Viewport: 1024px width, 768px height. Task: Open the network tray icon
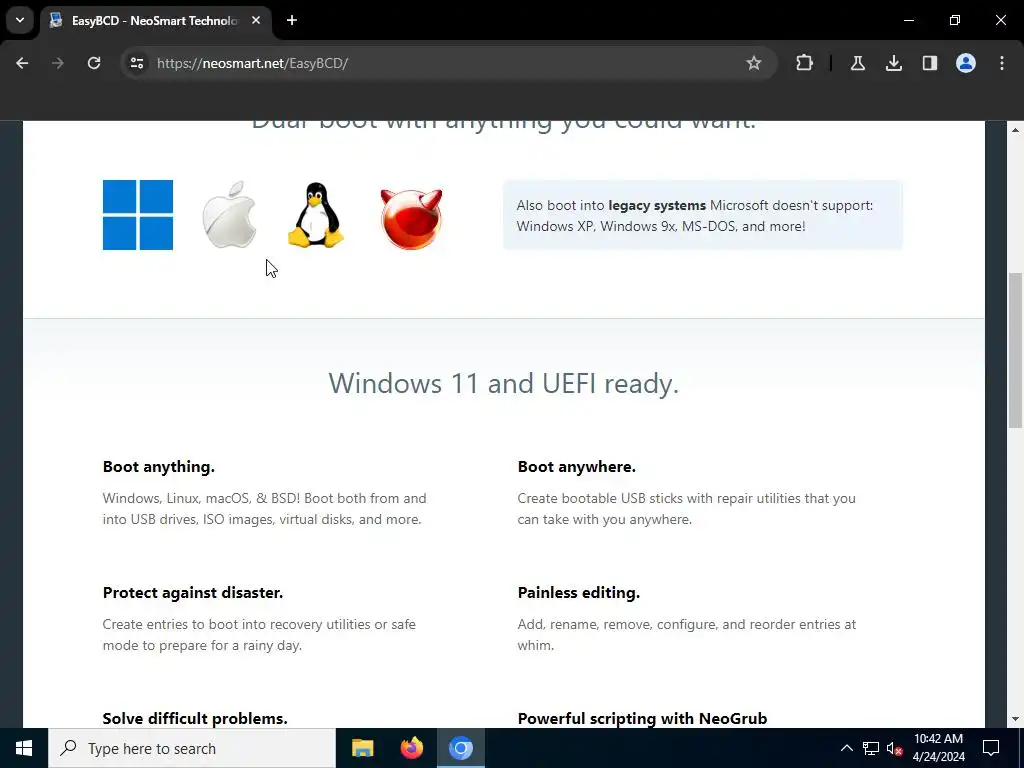pyautogui.click(x=871, y=748)
